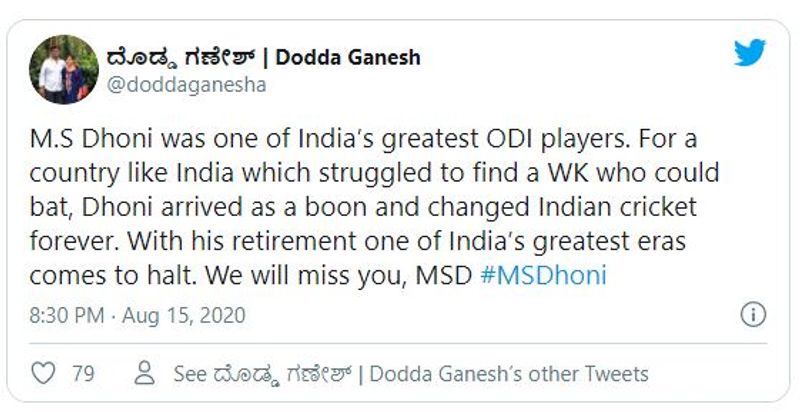Screen dimensions: 800x412
Task: Click tweet line mentioning greatest eras
Action: pos(357,242)
